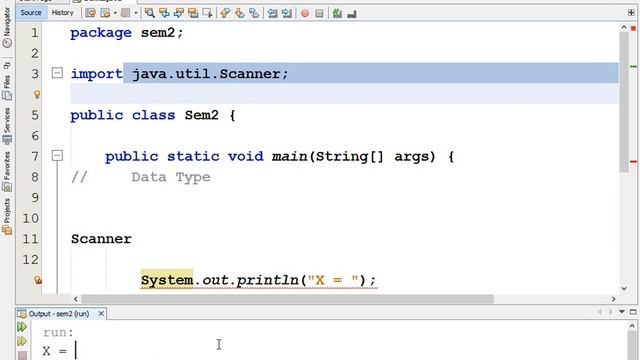Viewport: 640px width, 360px height.
Task: Click the Stop run square icon
Action: tap(22, 356)
